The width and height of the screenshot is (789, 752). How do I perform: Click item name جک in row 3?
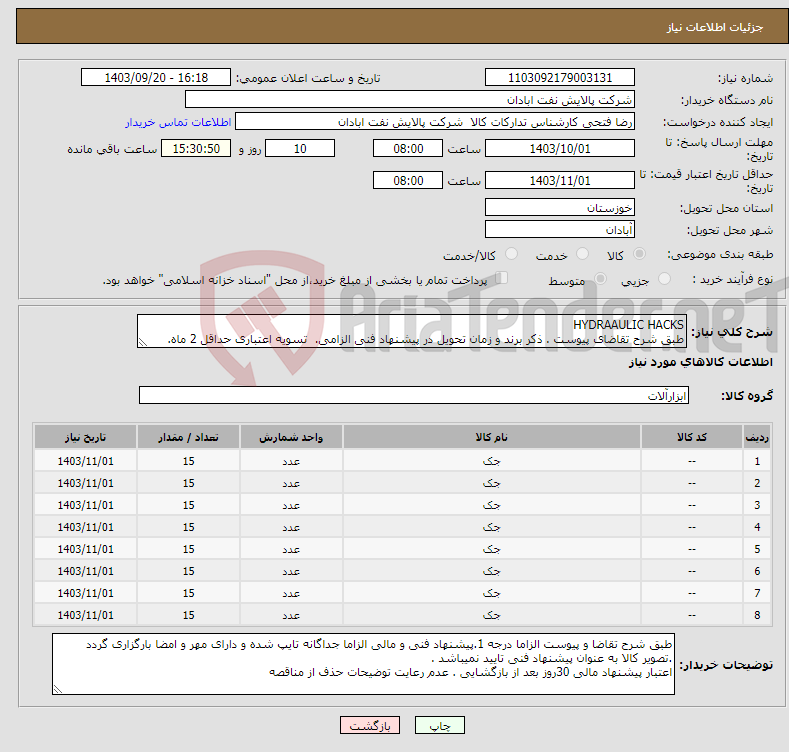click(492, 505)
